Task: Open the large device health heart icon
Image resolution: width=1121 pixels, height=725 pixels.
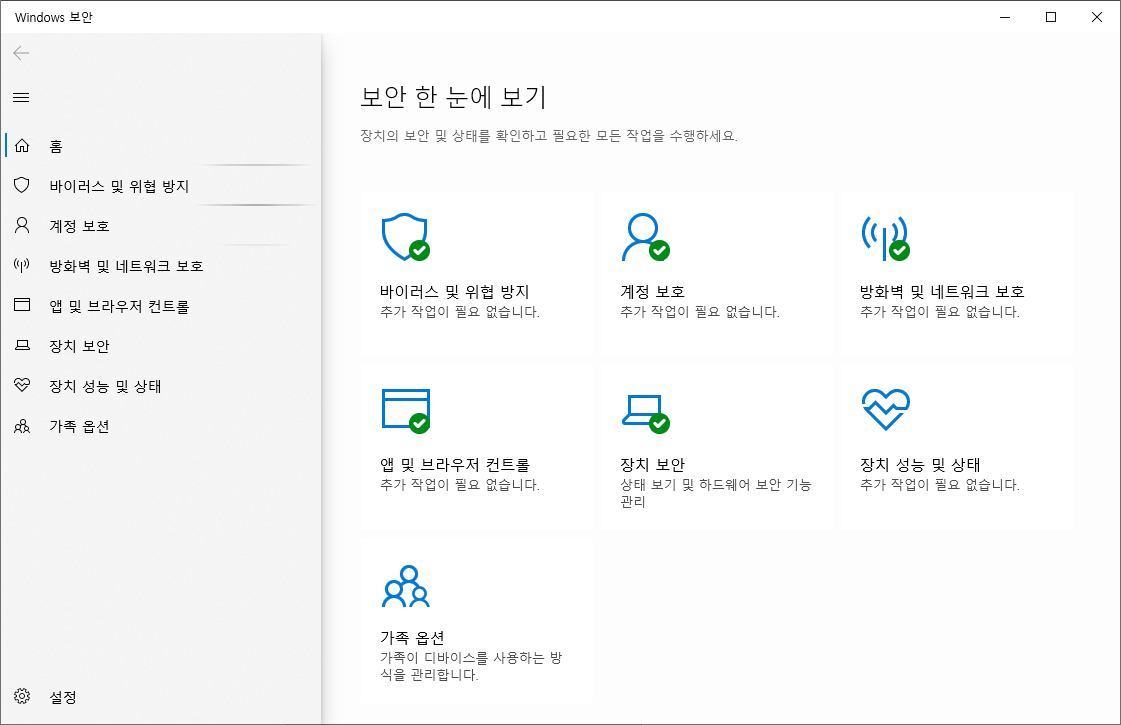Action: [x=886, y=410]
